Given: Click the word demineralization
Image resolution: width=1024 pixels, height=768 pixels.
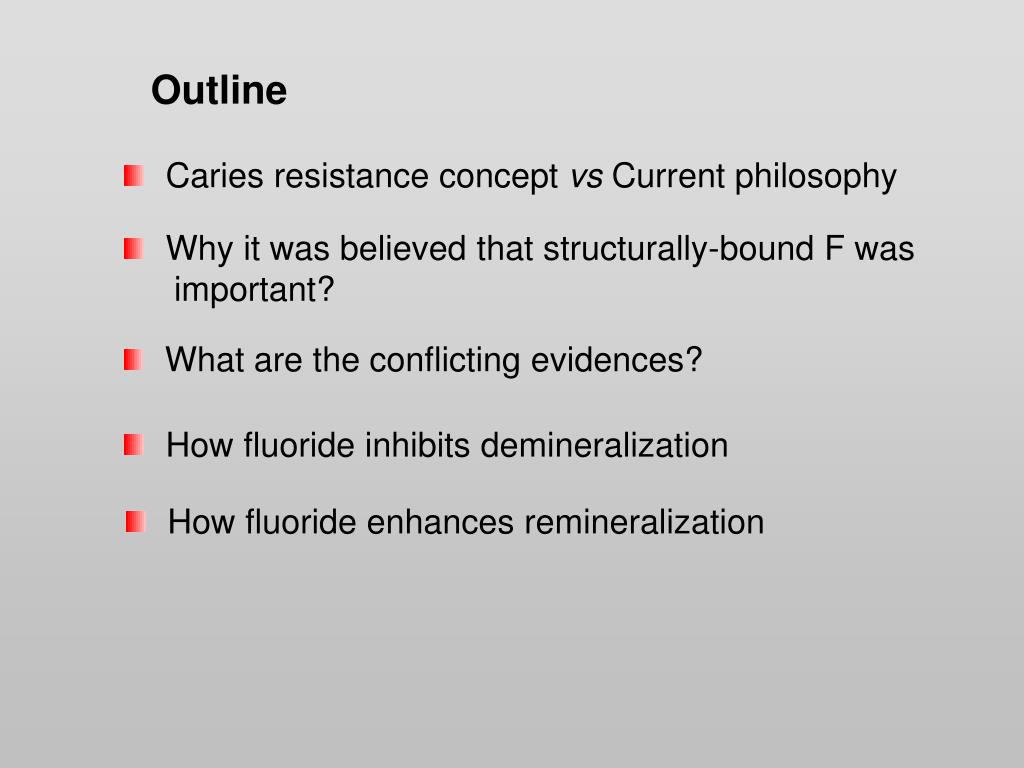Looking at the screenshot, I should 604,446.
